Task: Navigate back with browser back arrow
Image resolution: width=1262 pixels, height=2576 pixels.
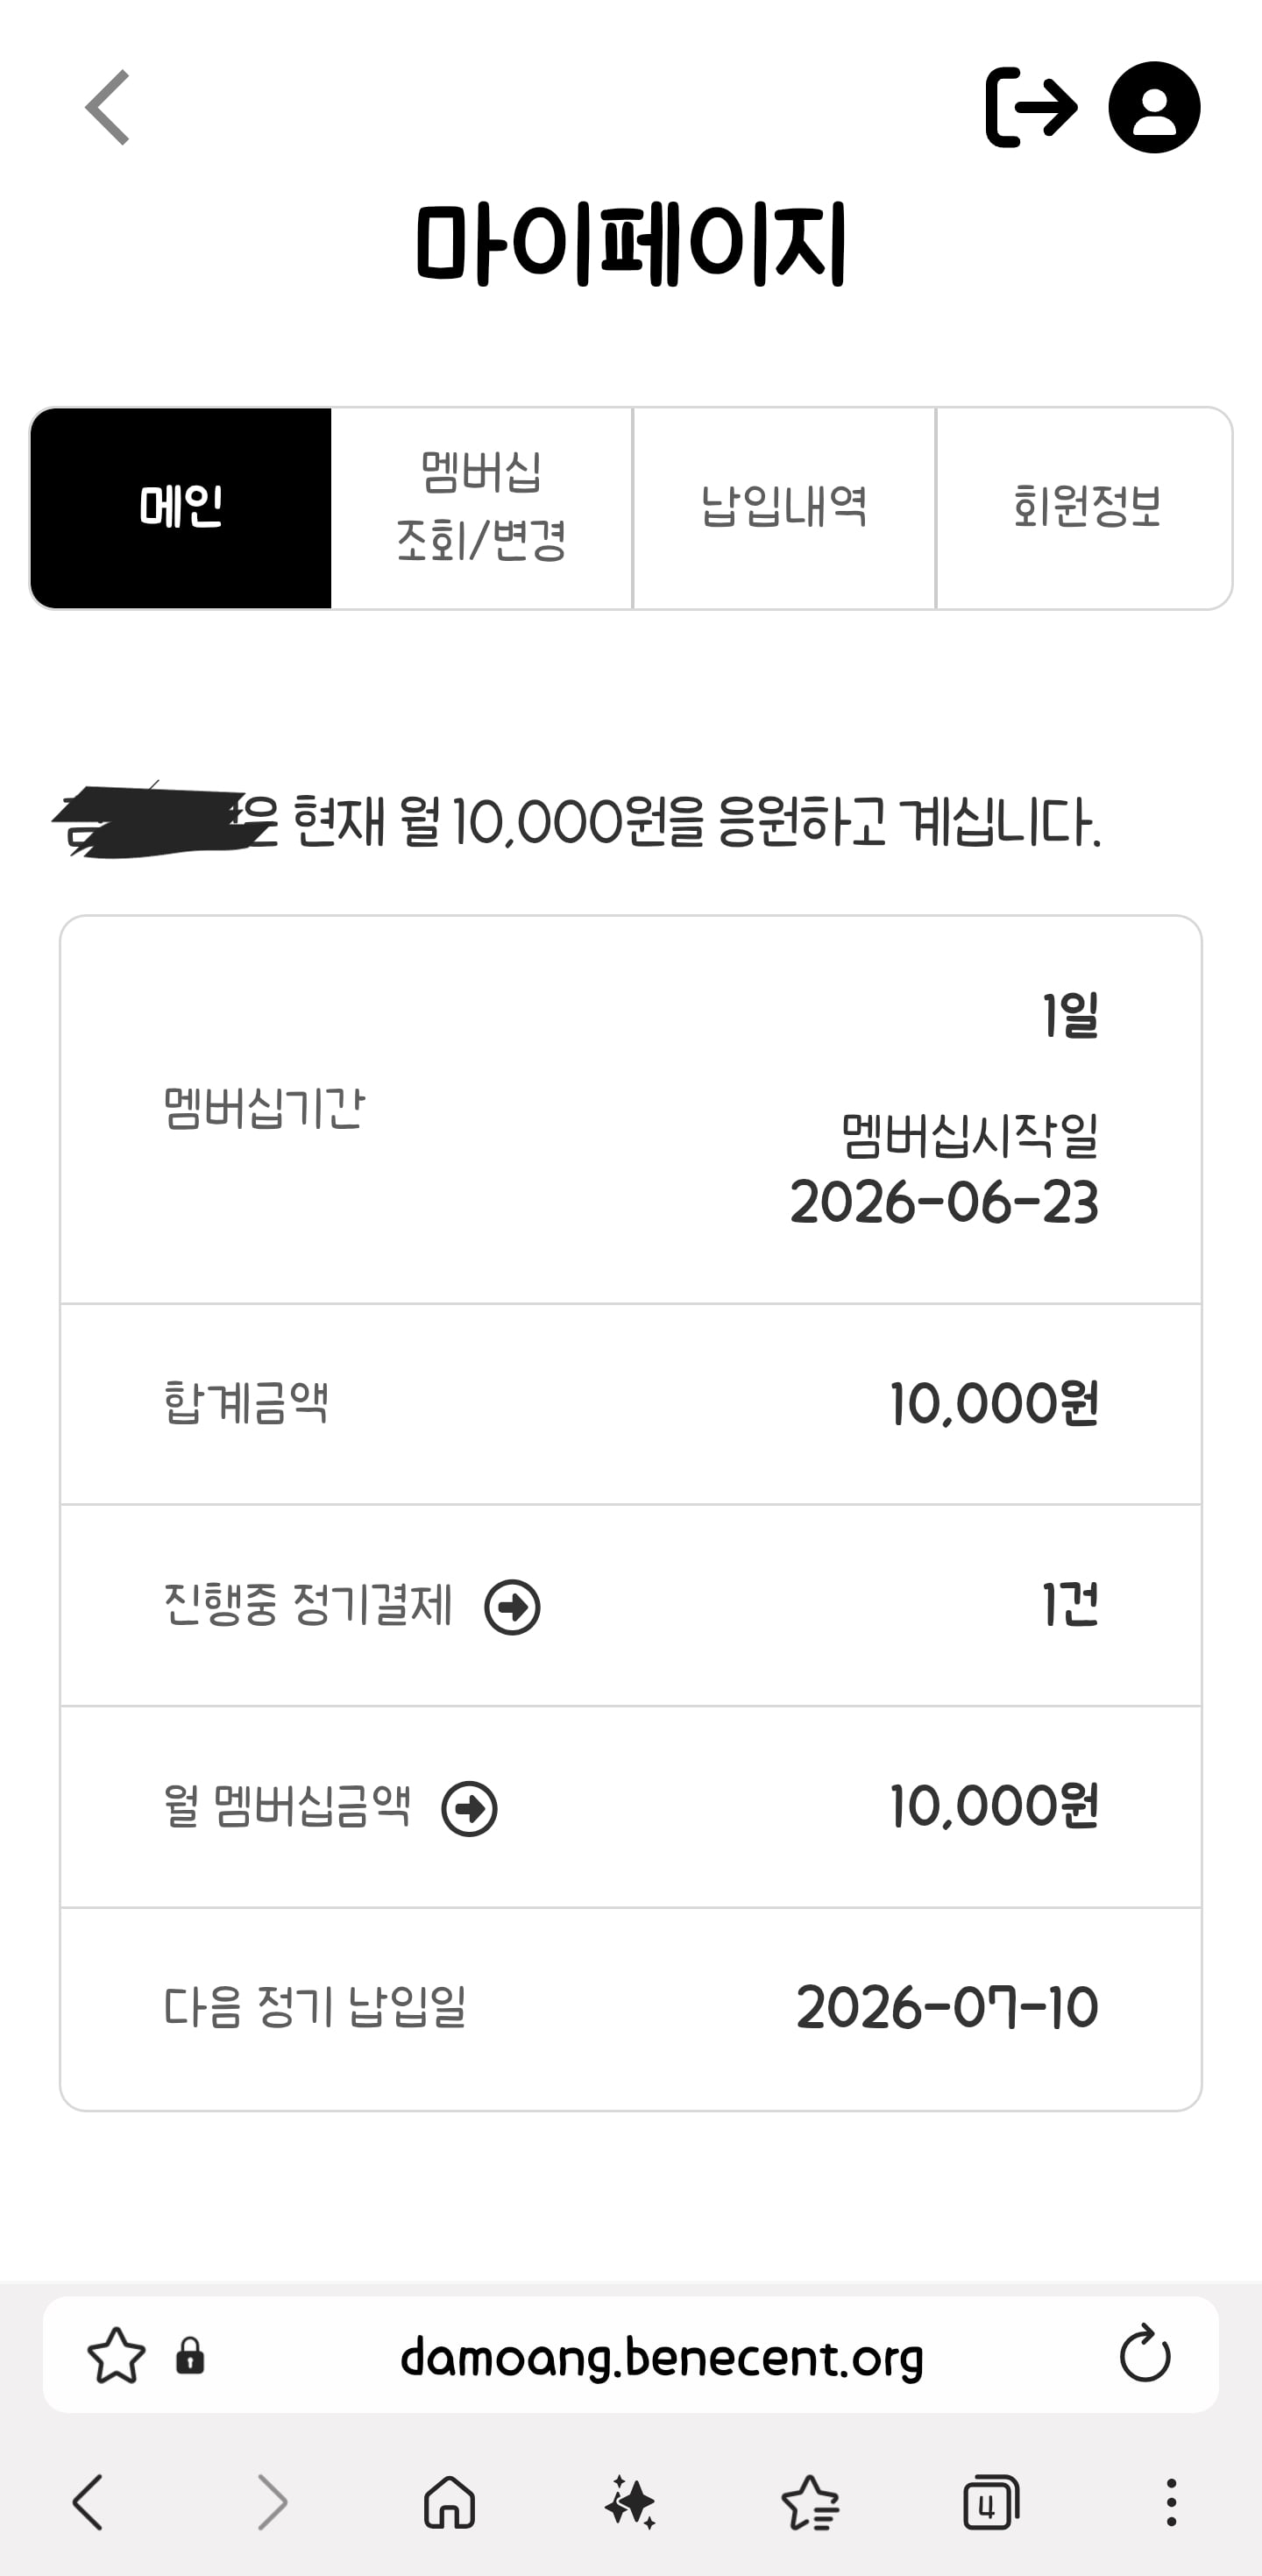Action: point(88,2502)
